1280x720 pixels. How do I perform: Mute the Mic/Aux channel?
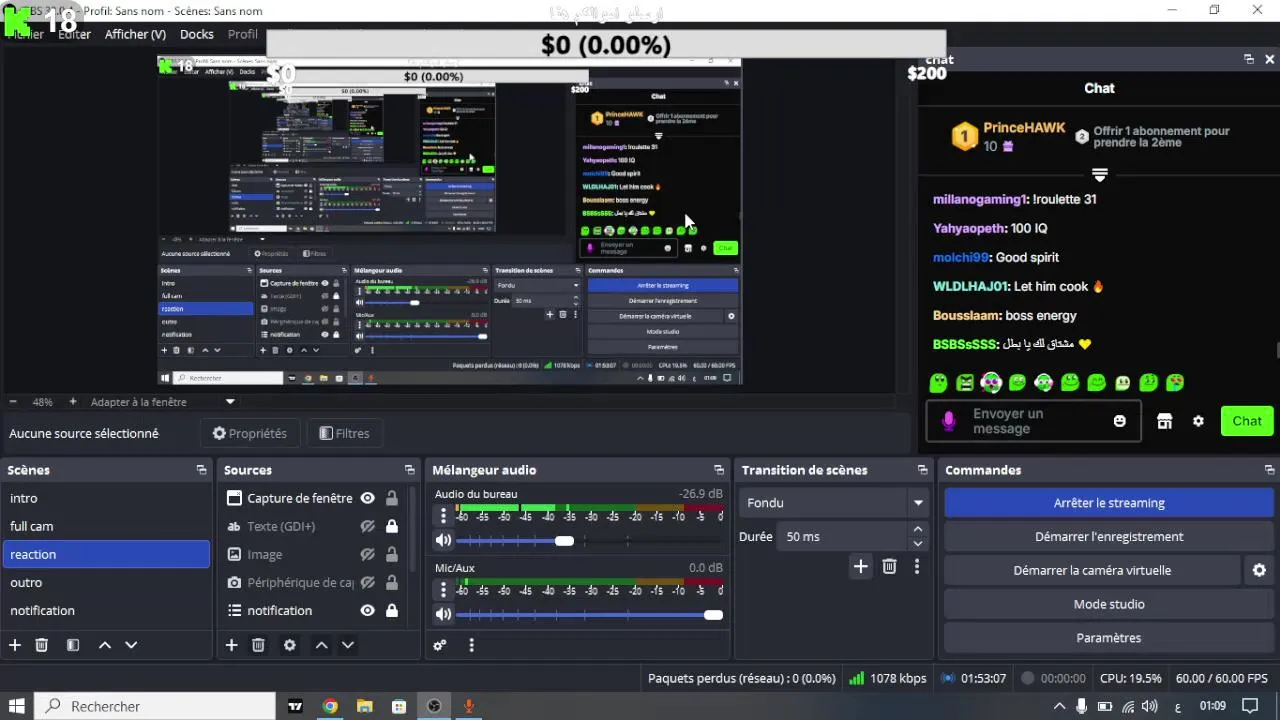[443, 614]
